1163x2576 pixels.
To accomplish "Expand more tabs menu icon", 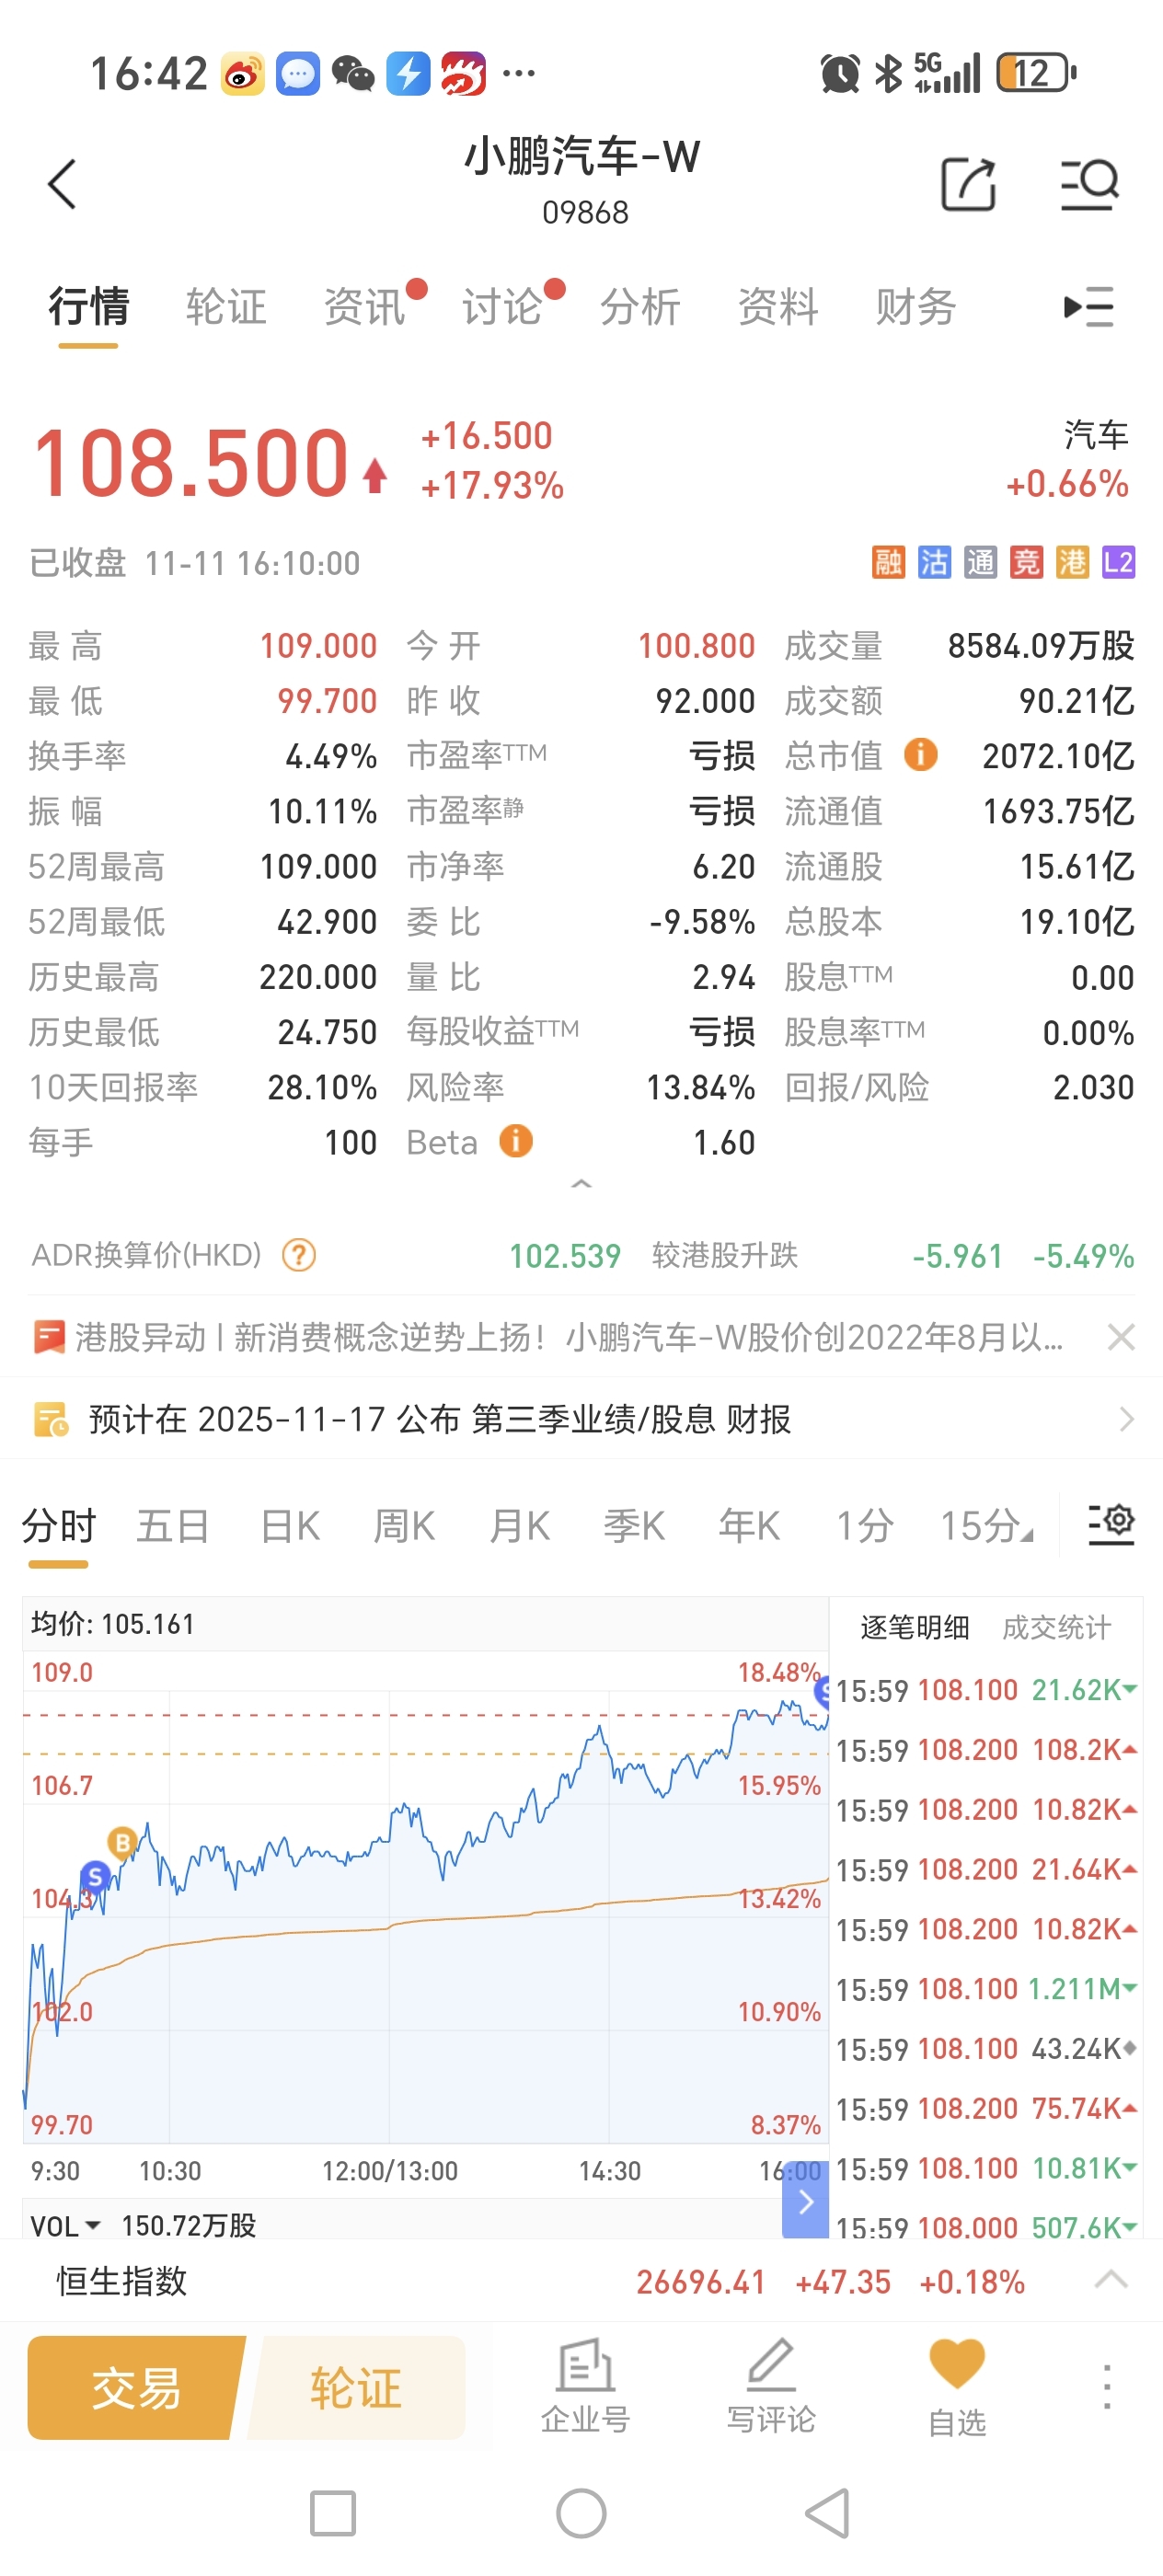I will pyautogui.click(x=1089, y=307).
